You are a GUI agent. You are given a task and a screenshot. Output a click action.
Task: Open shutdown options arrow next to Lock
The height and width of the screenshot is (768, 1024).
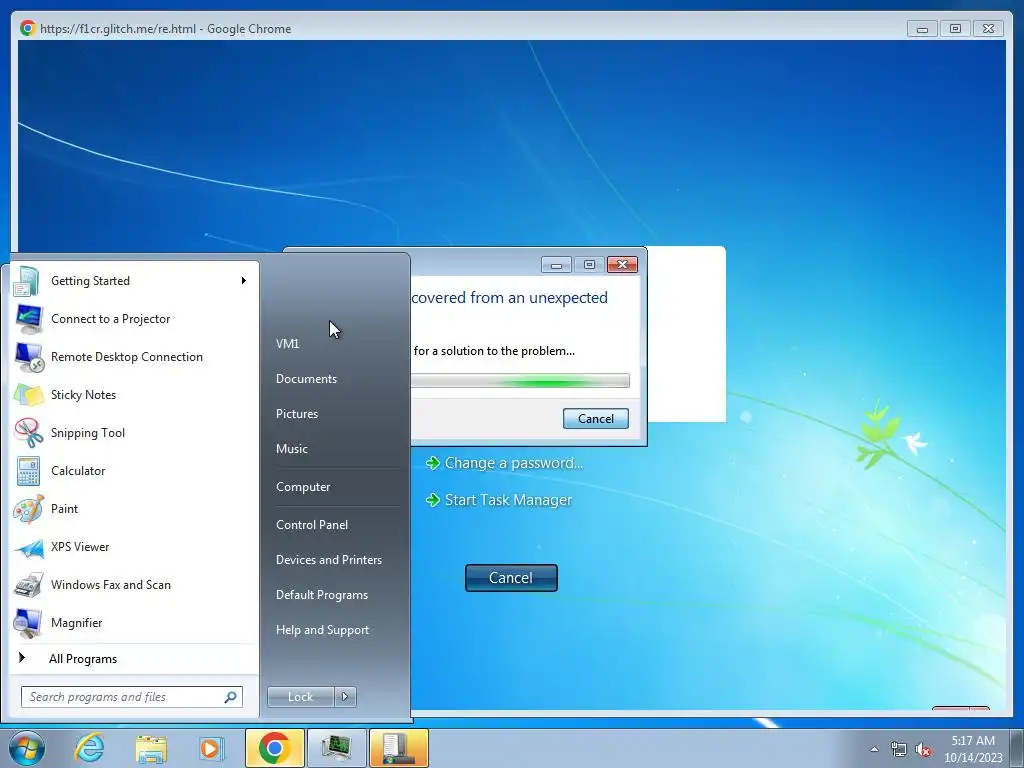pyautogui.click(x=345, y=697)
